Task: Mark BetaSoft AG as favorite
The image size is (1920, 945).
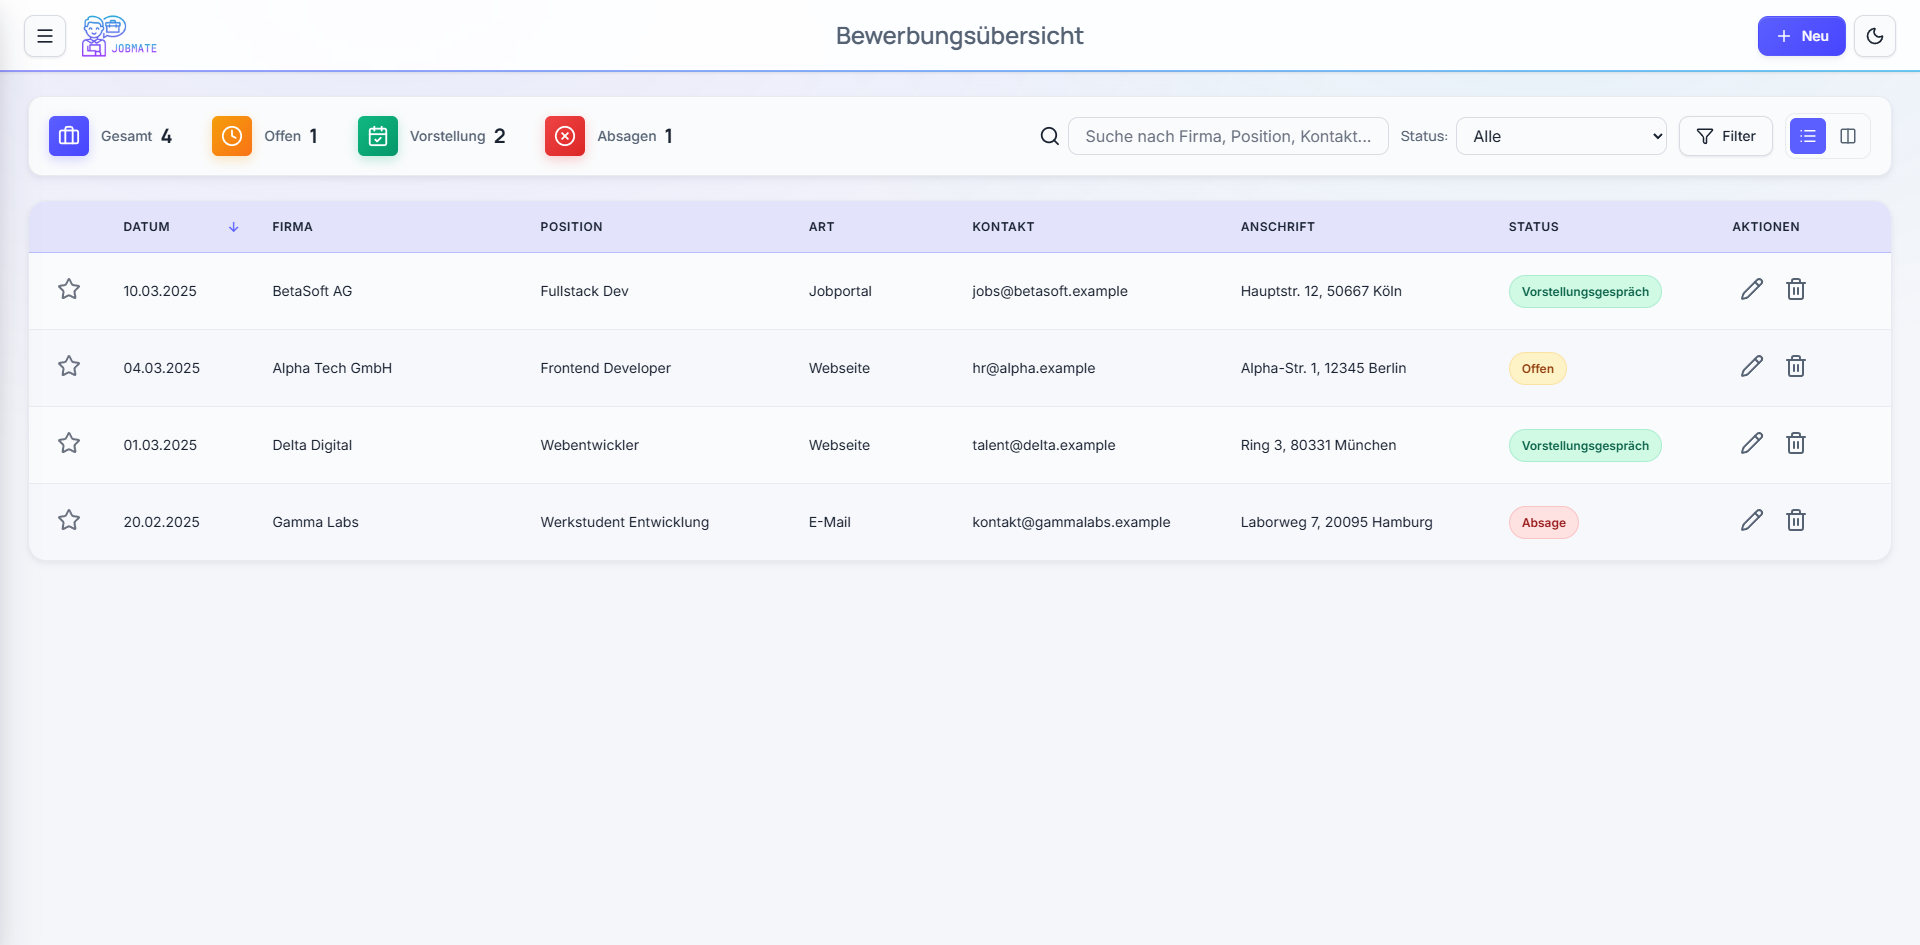Action: click(69, 290)
